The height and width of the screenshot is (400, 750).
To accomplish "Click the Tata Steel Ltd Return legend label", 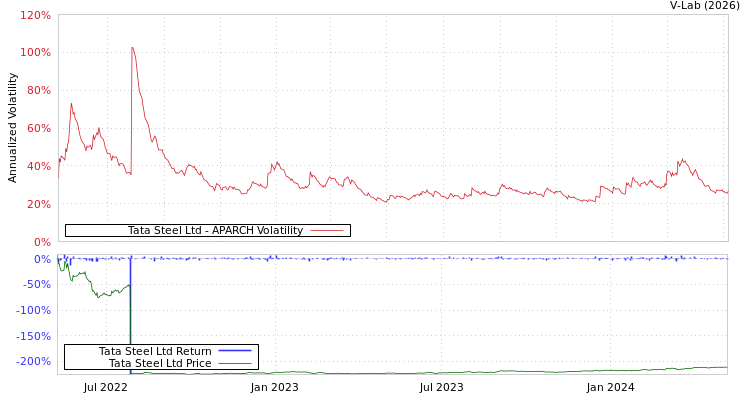I will click(155, 351).
